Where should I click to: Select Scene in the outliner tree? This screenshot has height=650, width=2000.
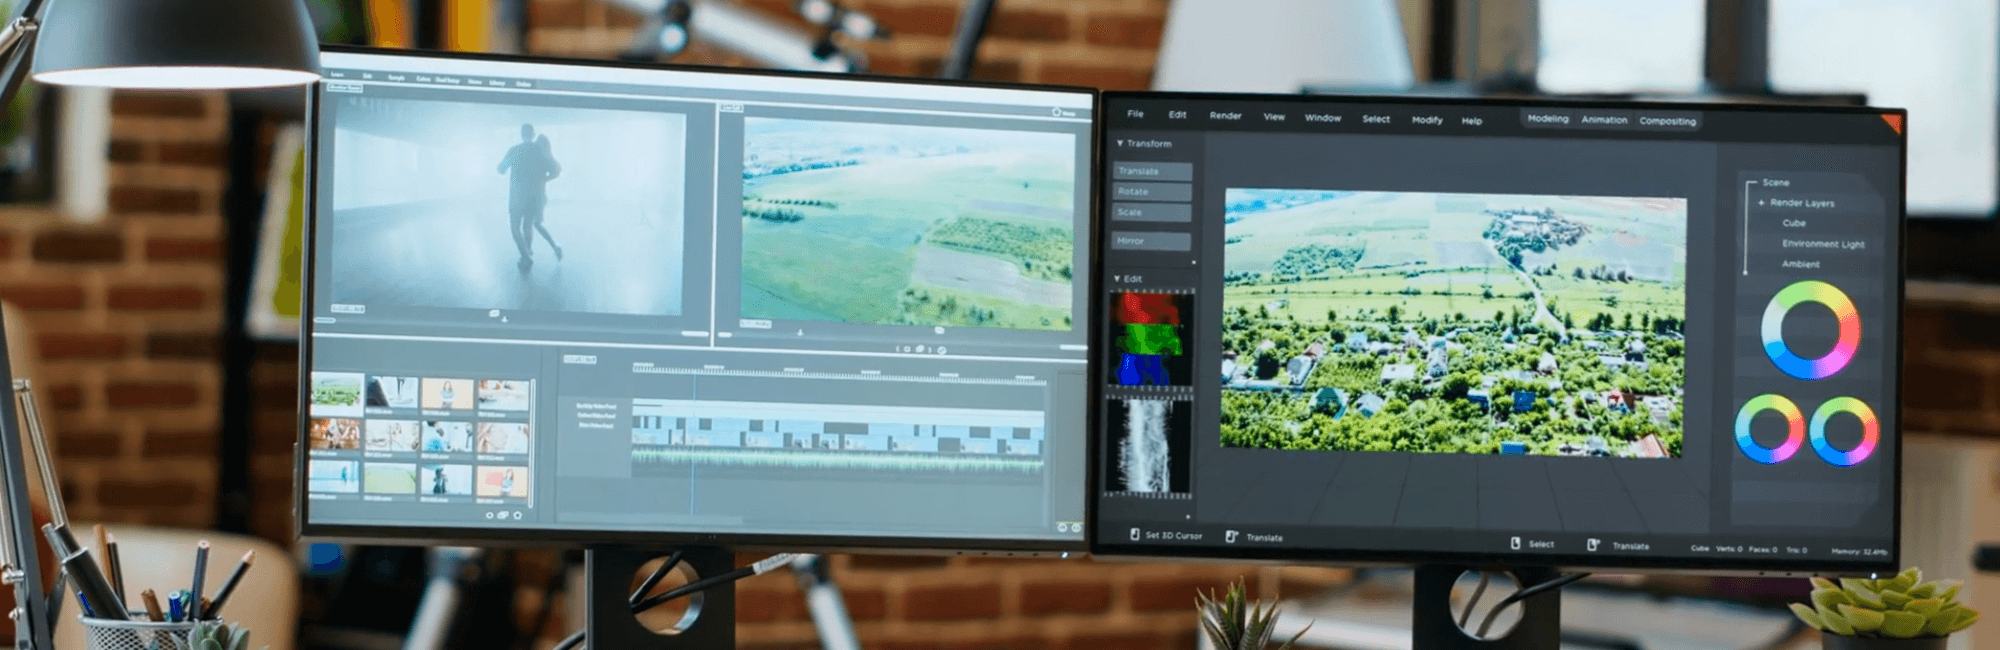tap(1776, 182)
